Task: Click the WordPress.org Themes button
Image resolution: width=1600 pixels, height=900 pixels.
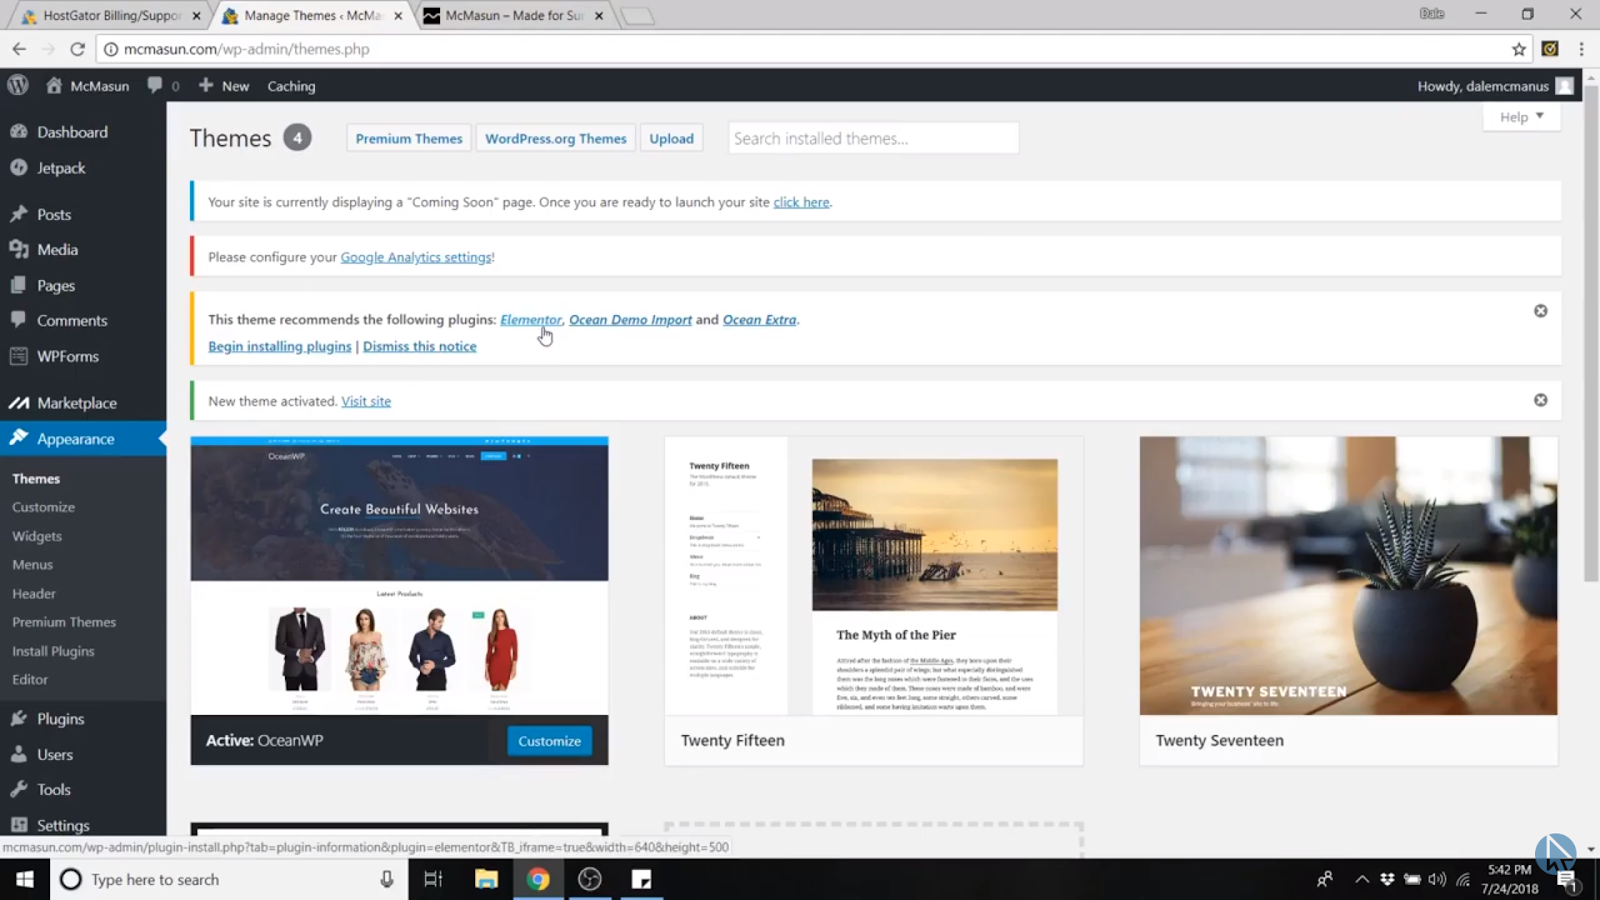Action: [556, 139]
